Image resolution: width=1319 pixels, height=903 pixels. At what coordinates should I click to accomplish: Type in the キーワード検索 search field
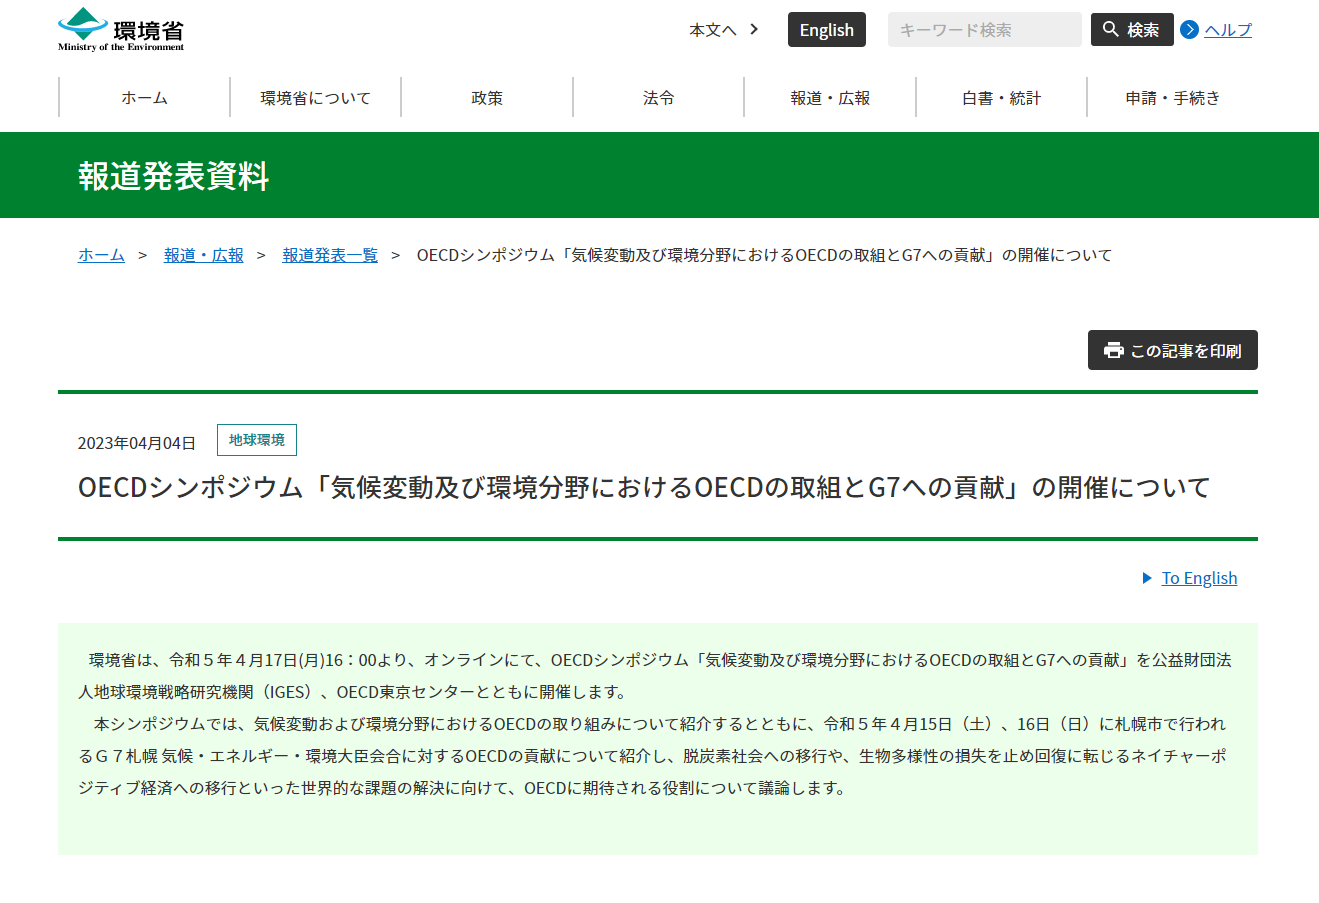click(984, 30)
